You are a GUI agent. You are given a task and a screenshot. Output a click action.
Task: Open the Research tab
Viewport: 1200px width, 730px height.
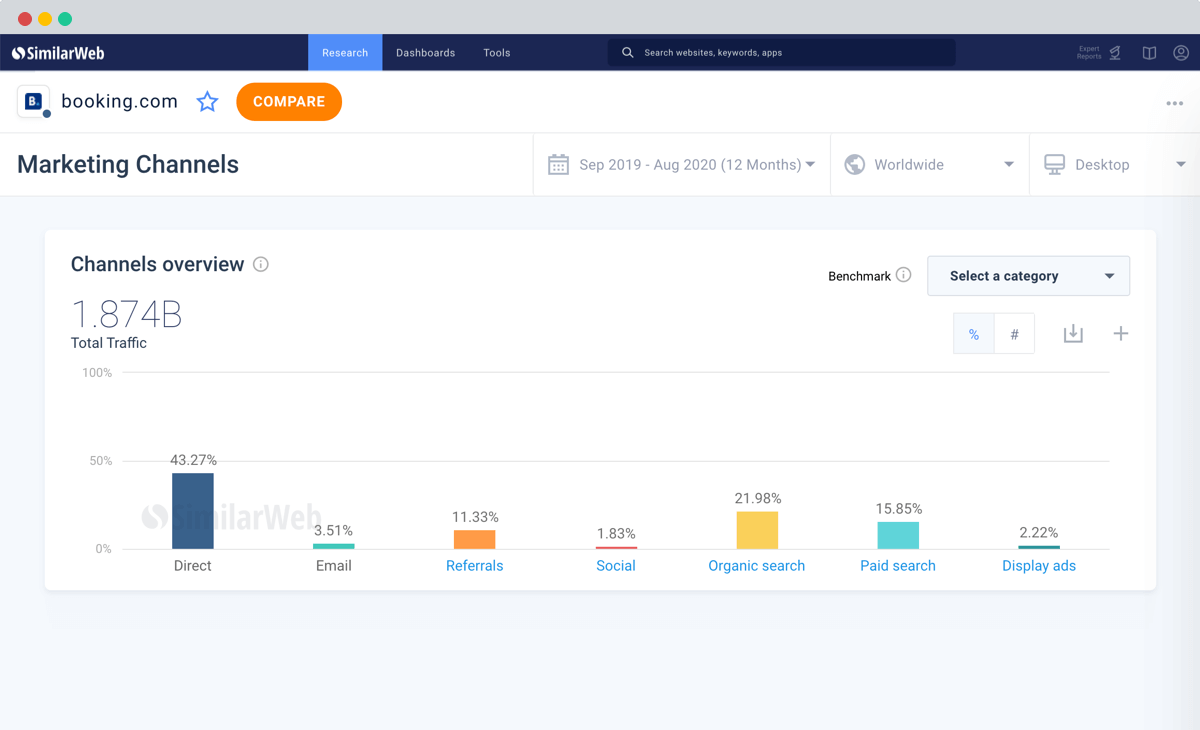tap(345, 53)
